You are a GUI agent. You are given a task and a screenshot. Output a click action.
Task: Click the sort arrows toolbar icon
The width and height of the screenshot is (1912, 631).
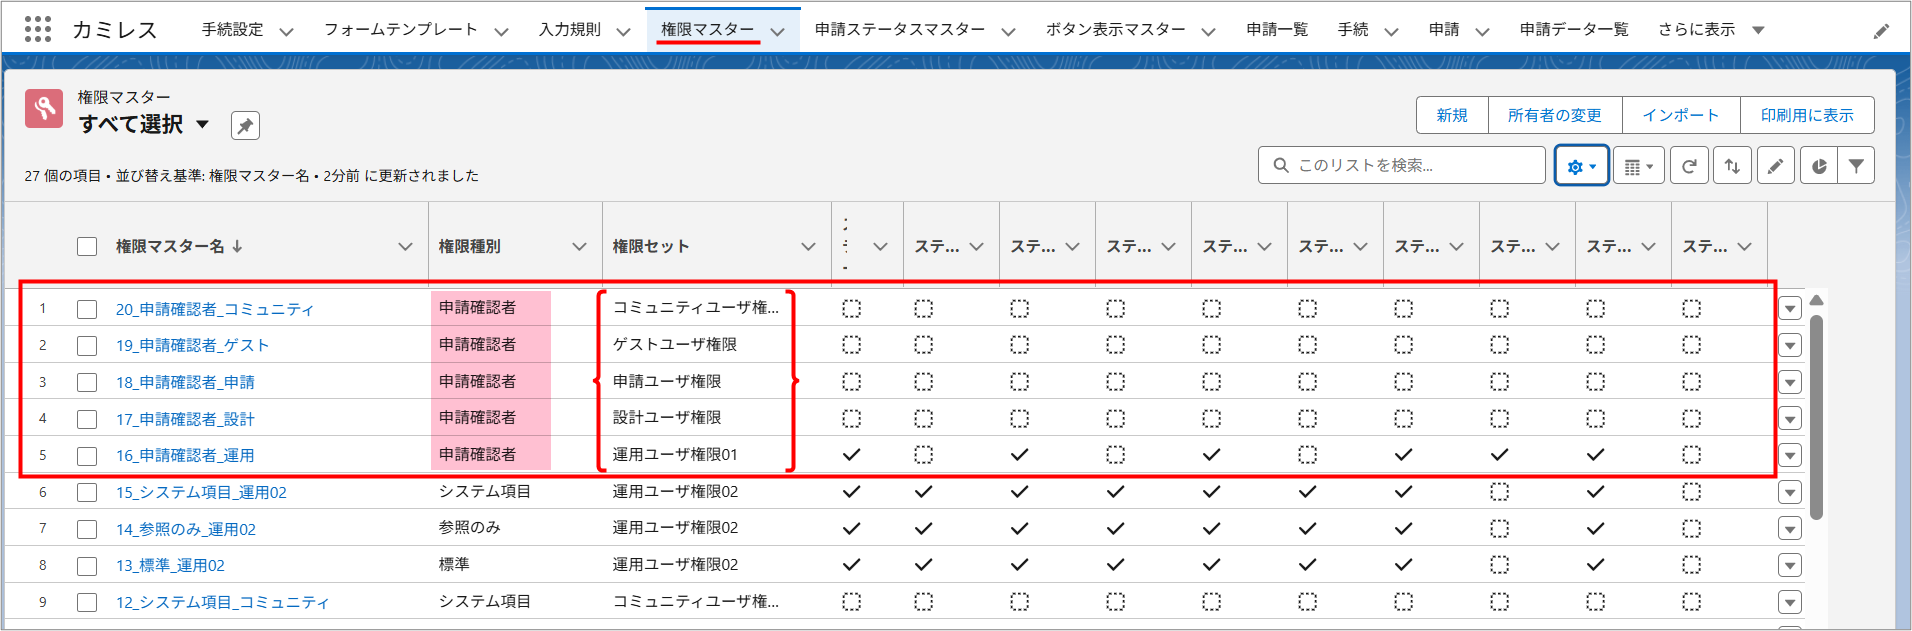pos(1732,166)
